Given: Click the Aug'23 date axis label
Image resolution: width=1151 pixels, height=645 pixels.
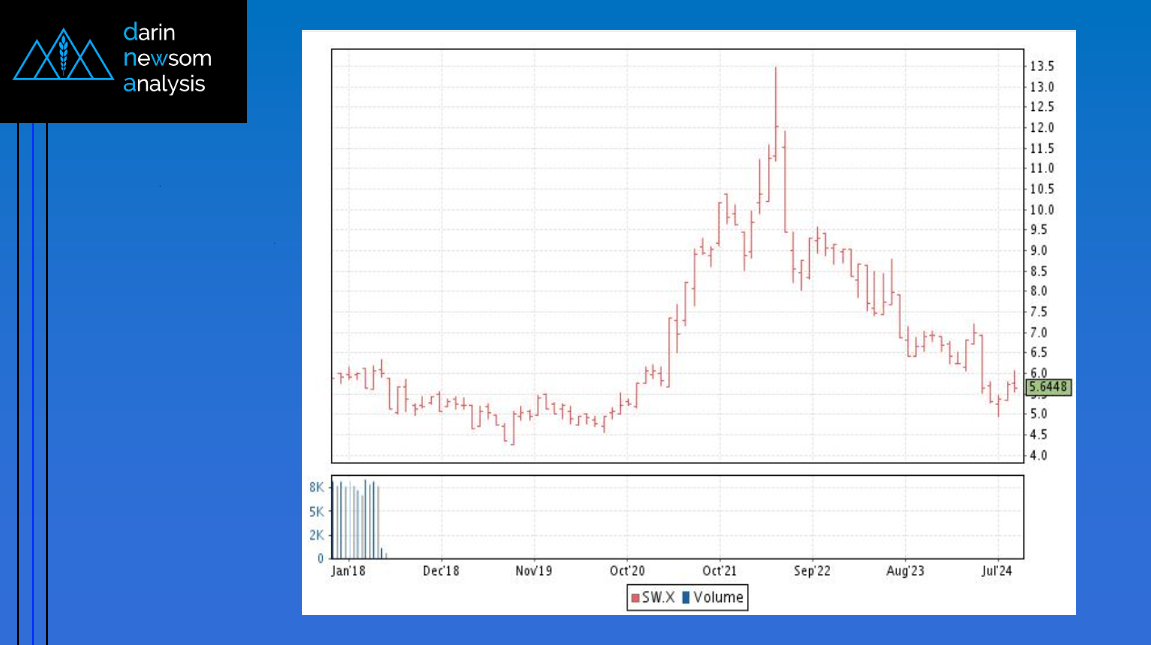Looking at the screenshot, I should point(905,572).
